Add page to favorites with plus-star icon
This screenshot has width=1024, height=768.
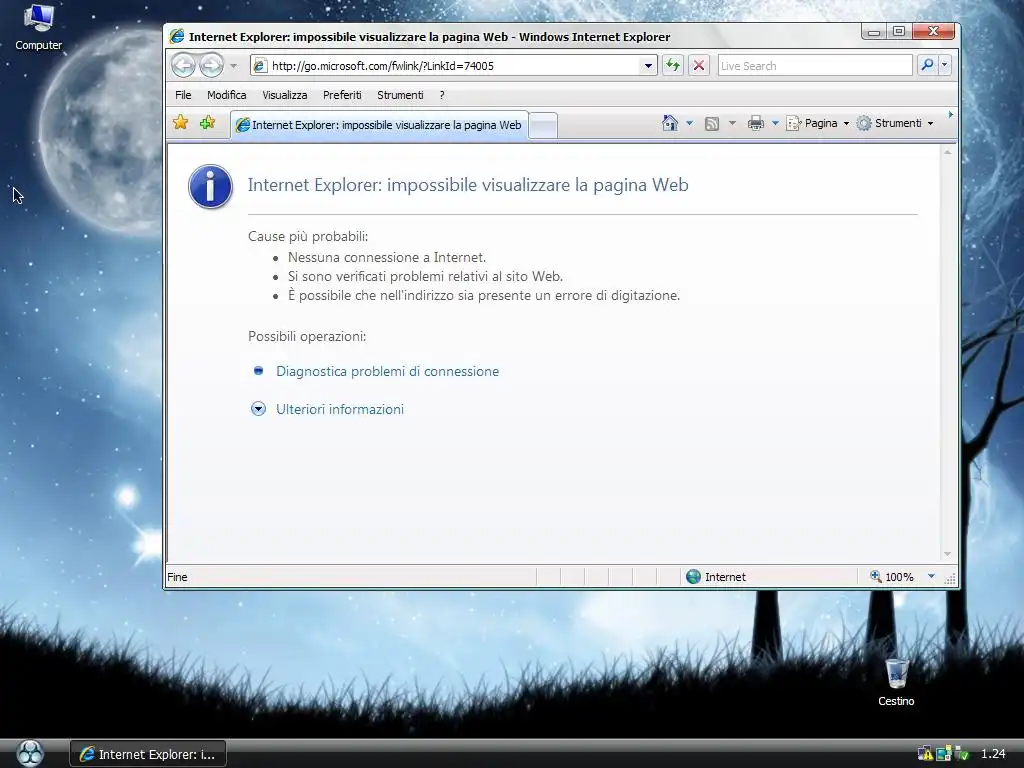coord(208,122)
